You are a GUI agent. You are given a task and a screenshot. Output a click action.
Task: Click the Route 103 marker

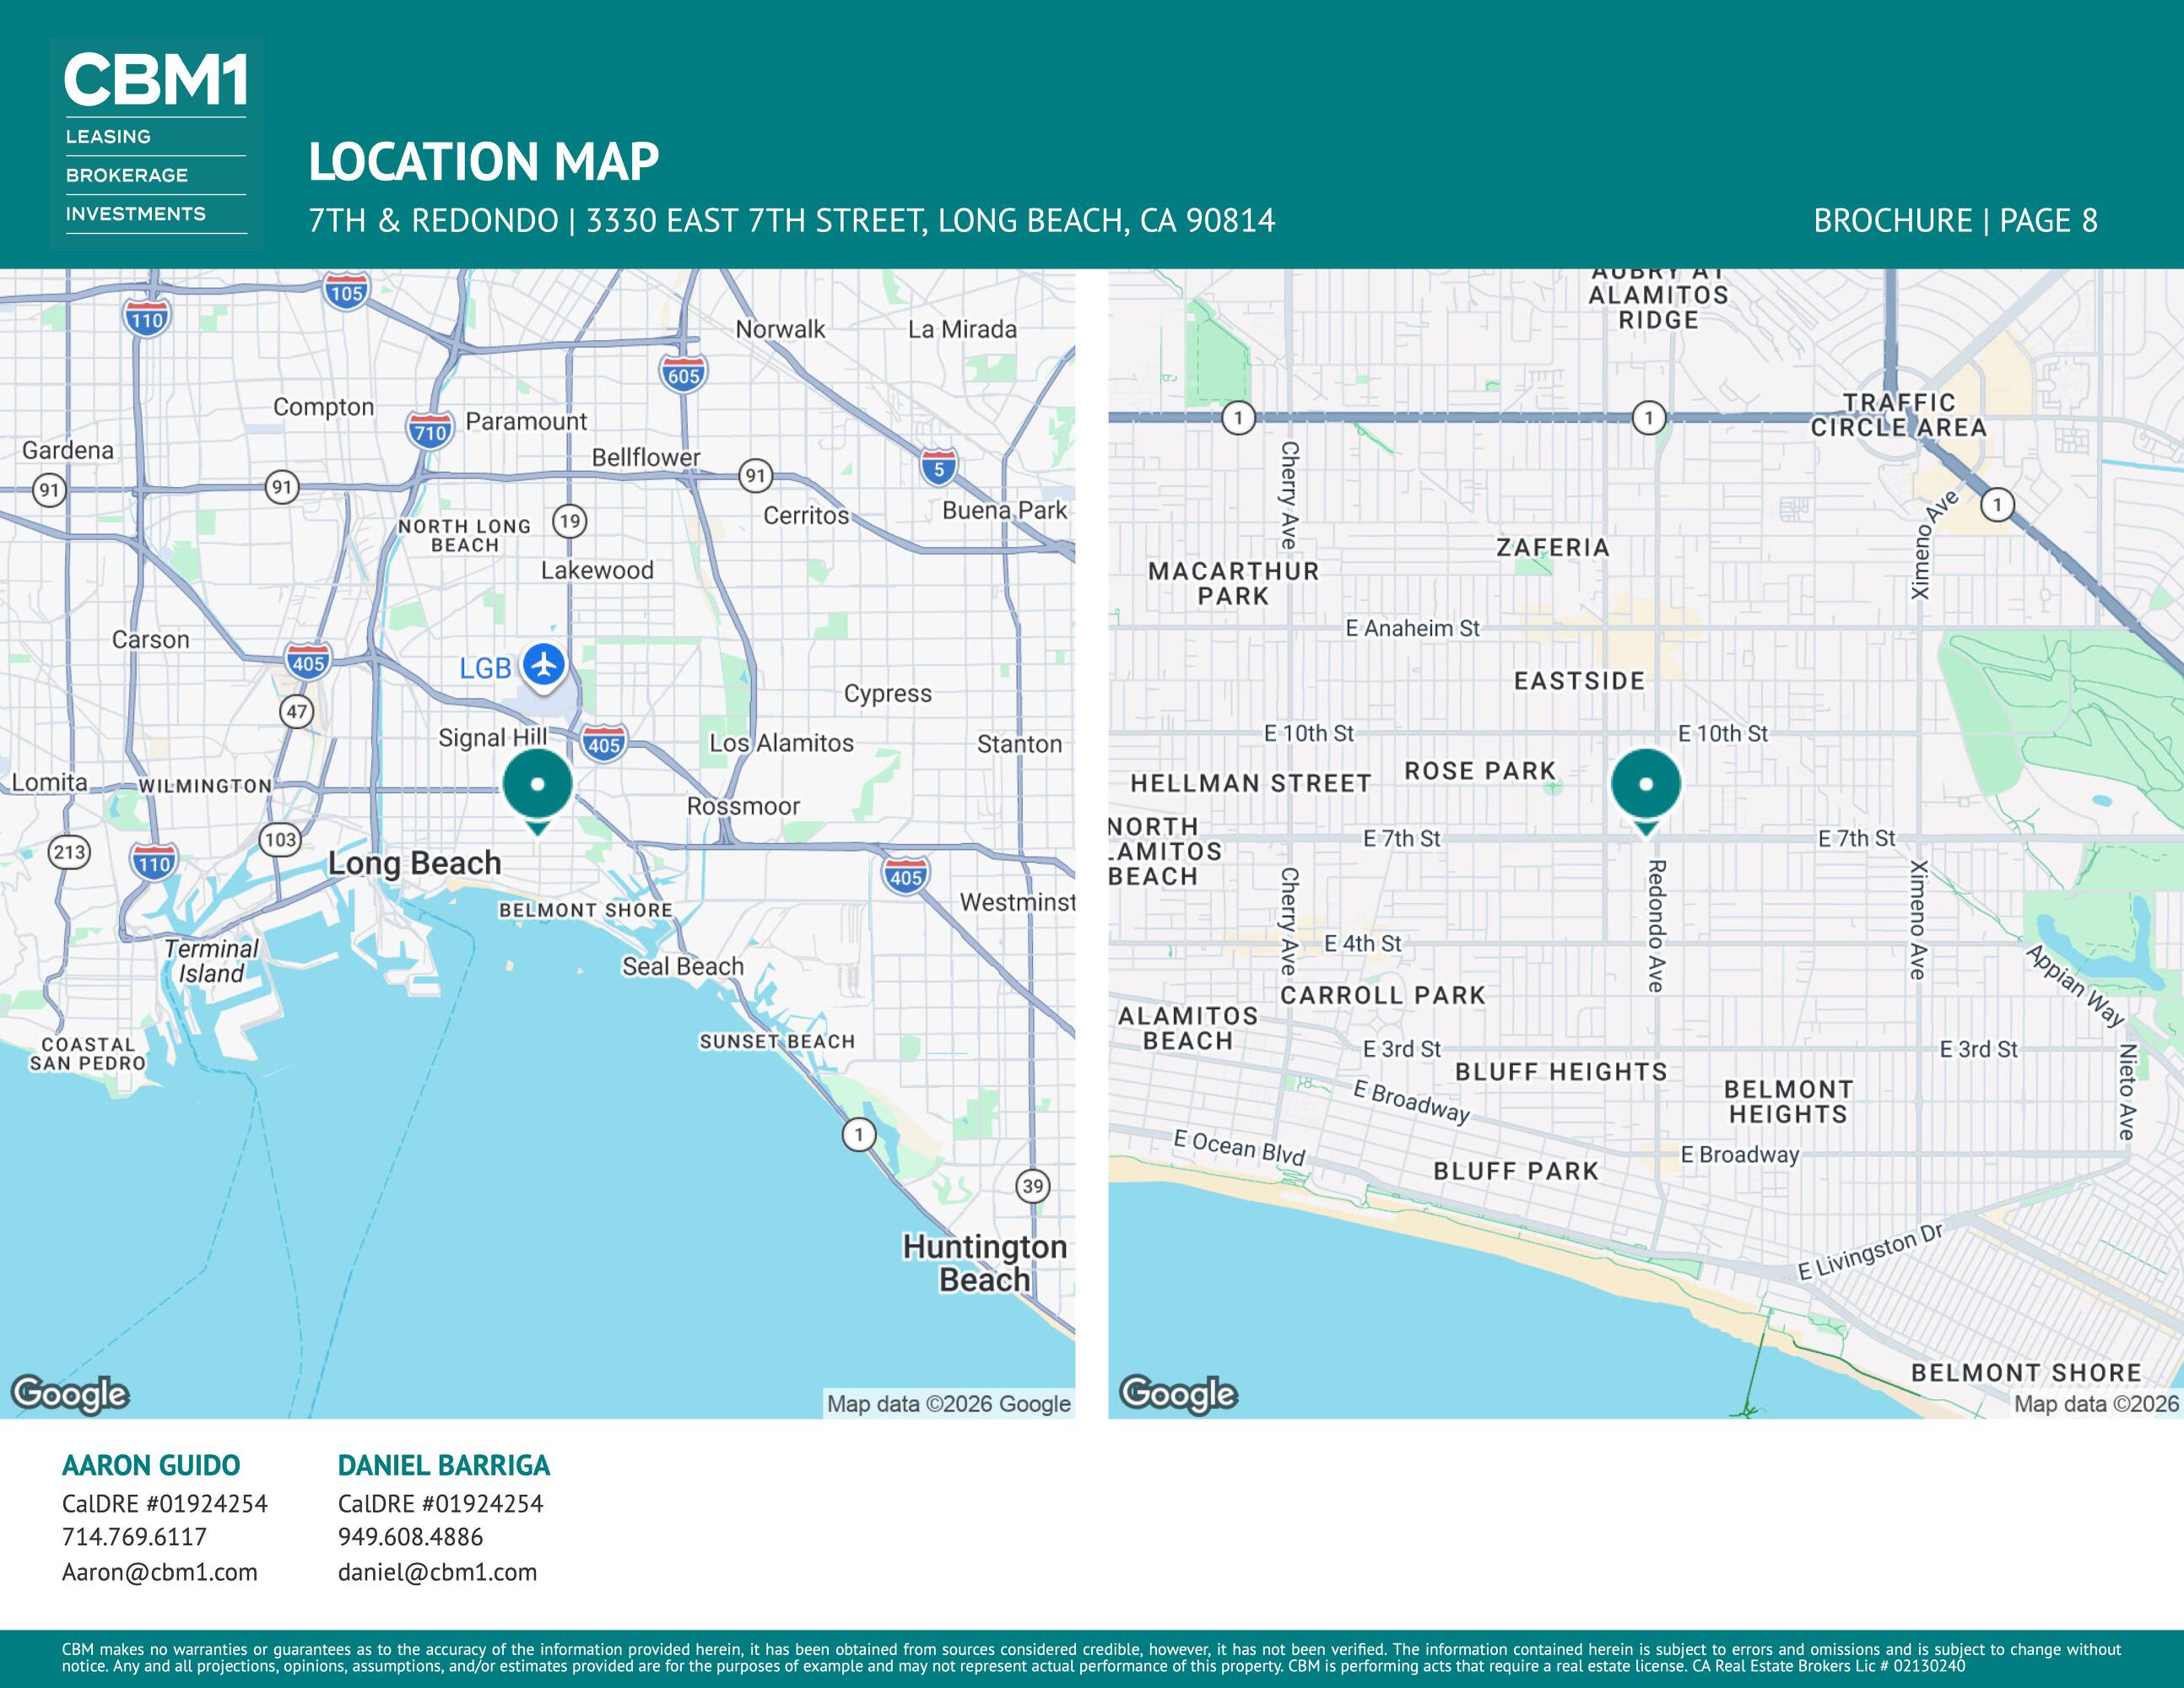[x=280, y=840]
